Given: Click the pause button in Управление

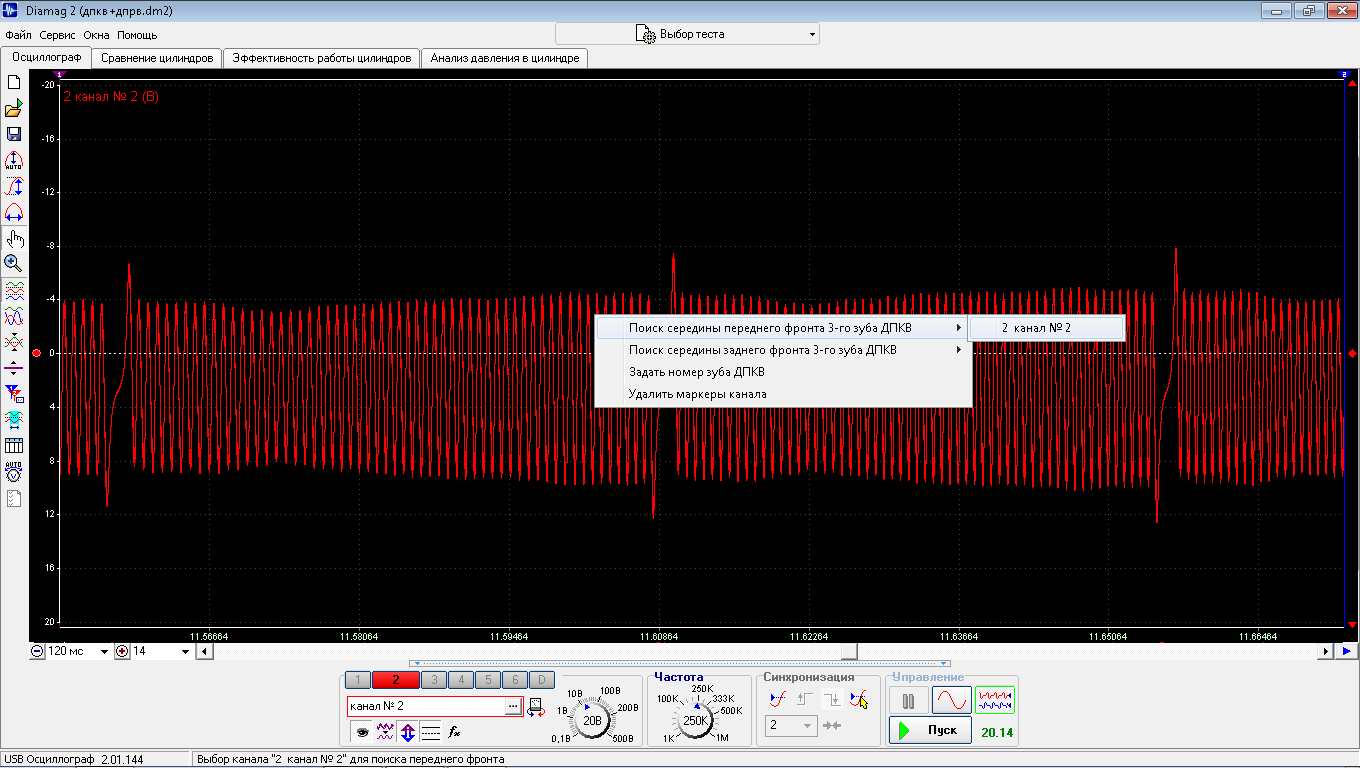Looking at the screenshot, I should point(908,701).
